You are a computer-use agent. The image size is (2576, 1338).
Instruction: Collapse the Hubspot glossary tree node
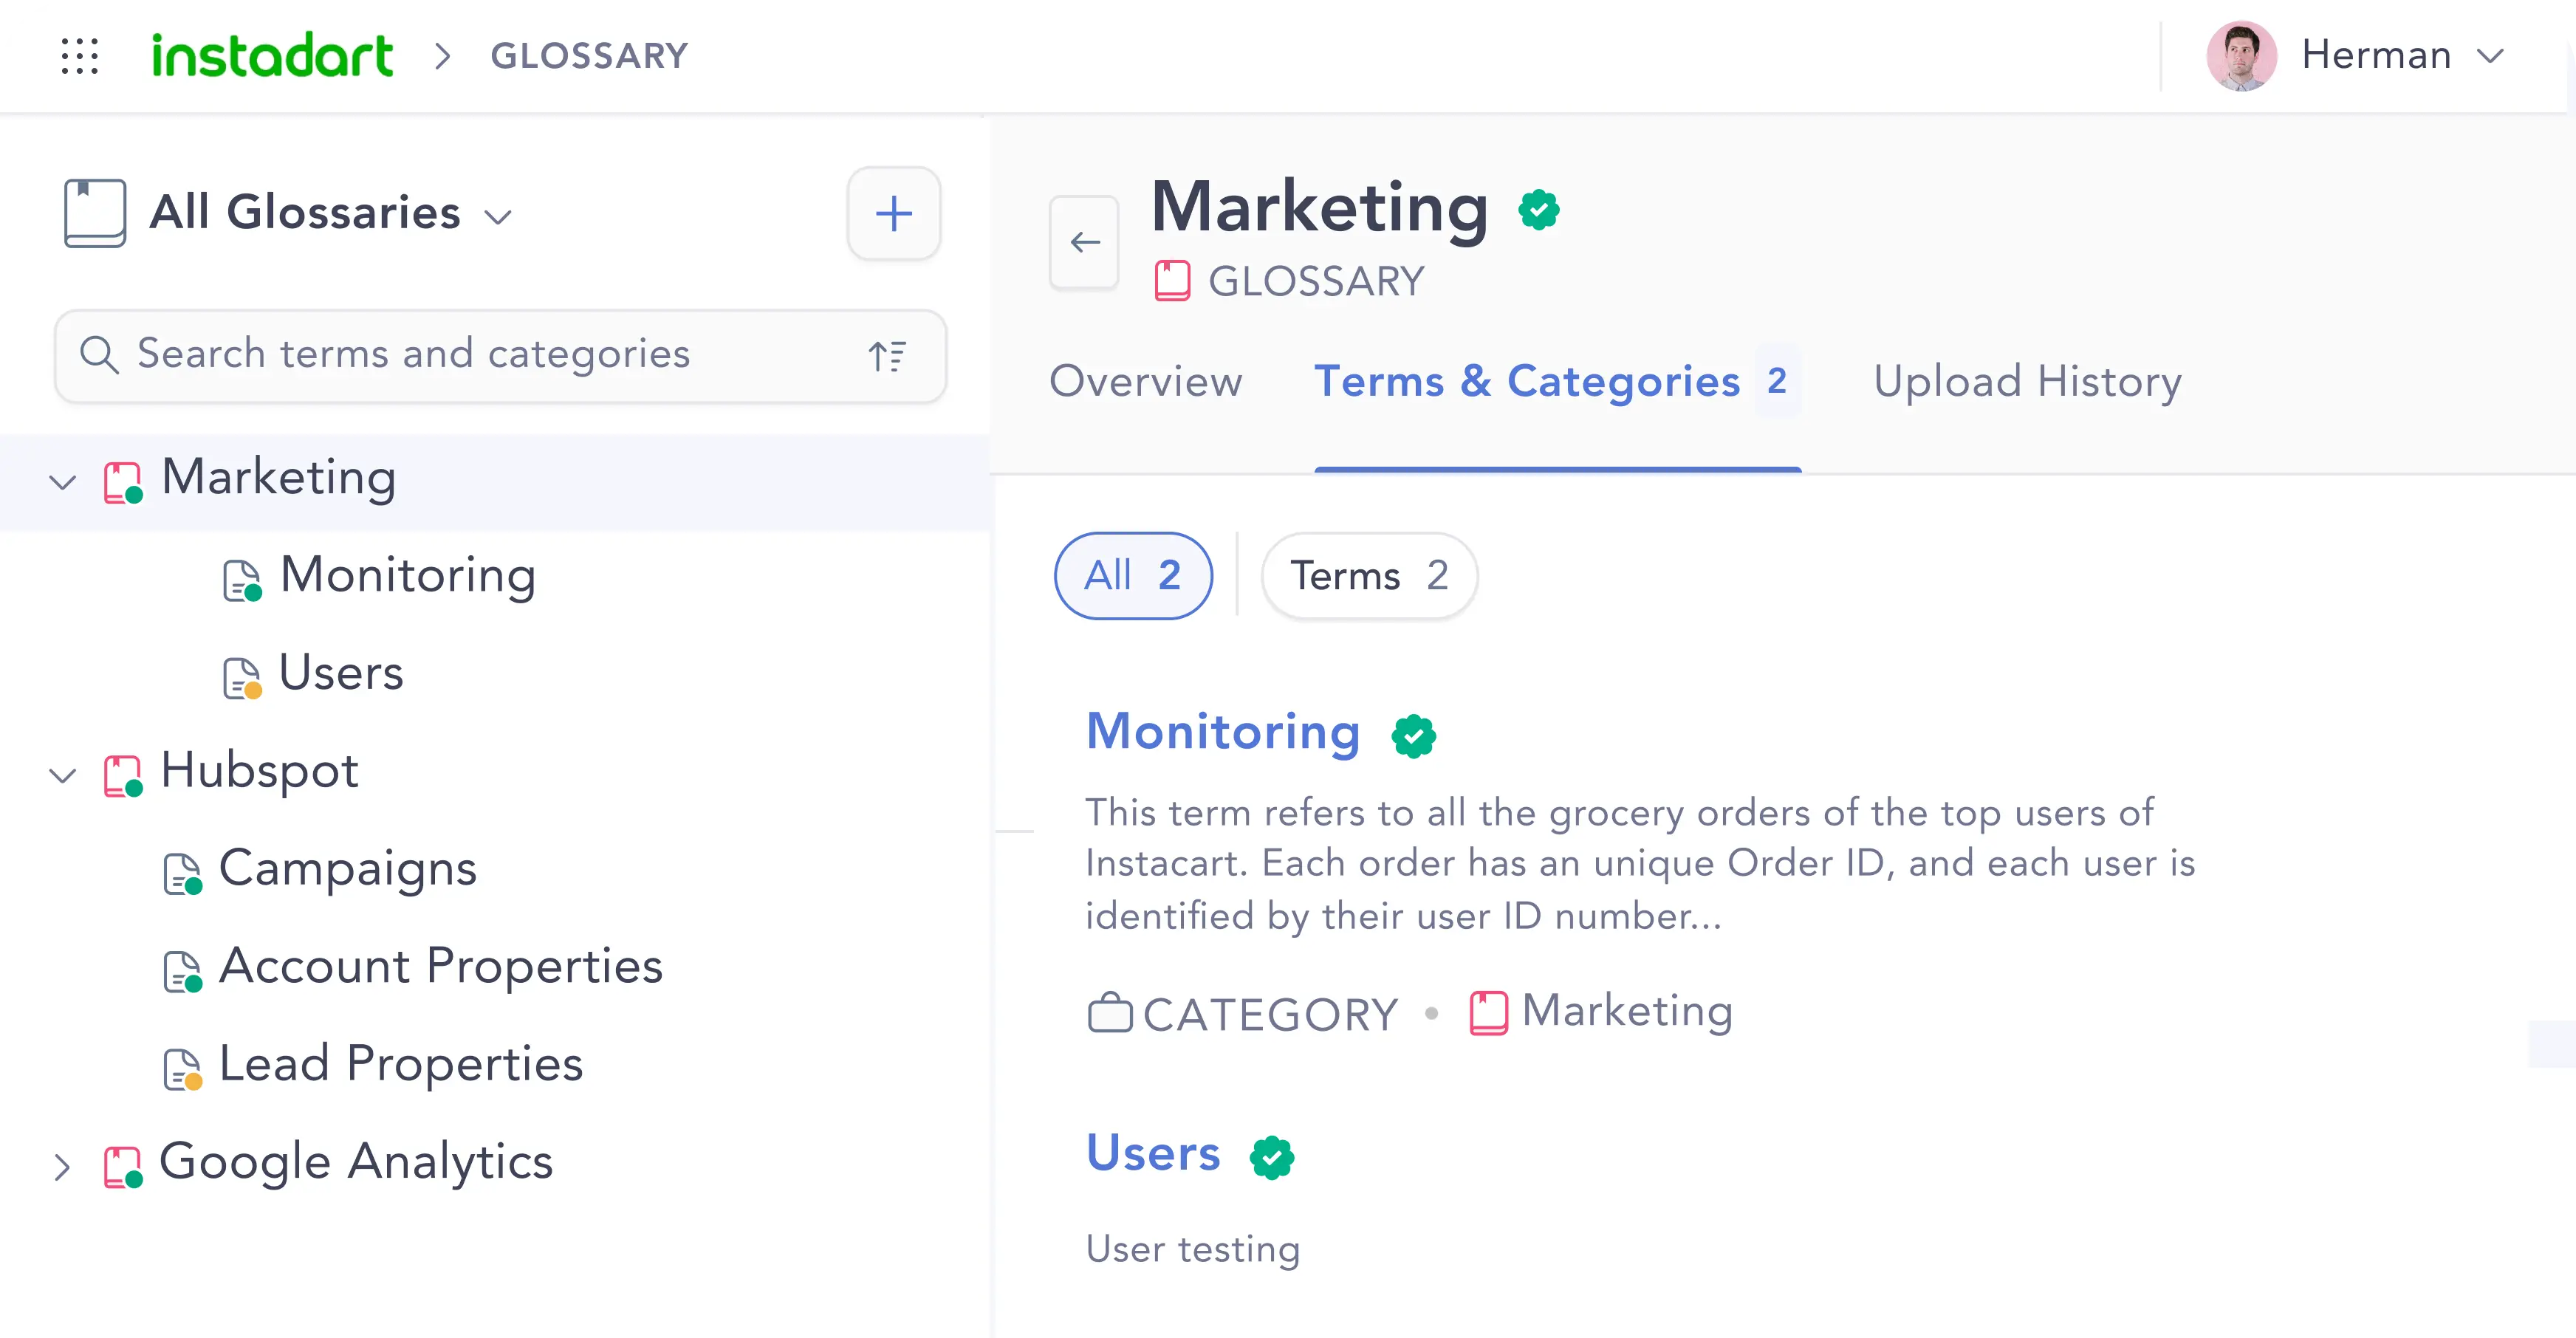click(x=63, y=775)
